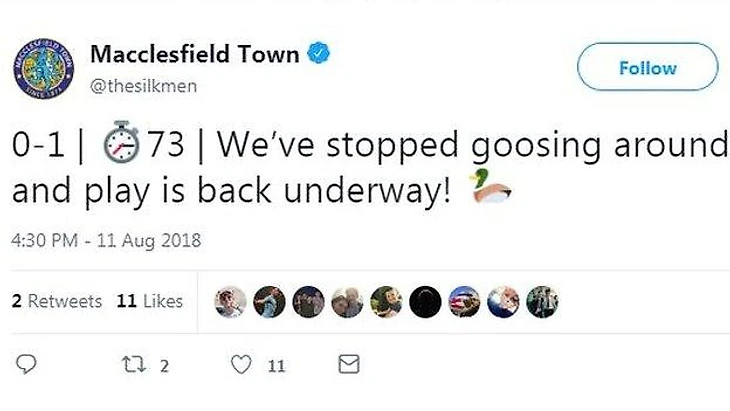Click the blue verified badge
The width and height of the screenshot is (730, 411).
pyautogui.click(x=318, y=53)
